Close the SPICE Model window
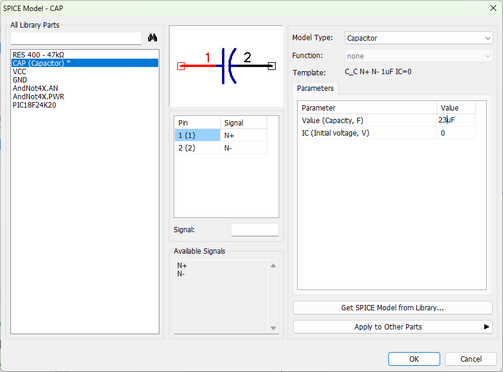 click(493, 8)
